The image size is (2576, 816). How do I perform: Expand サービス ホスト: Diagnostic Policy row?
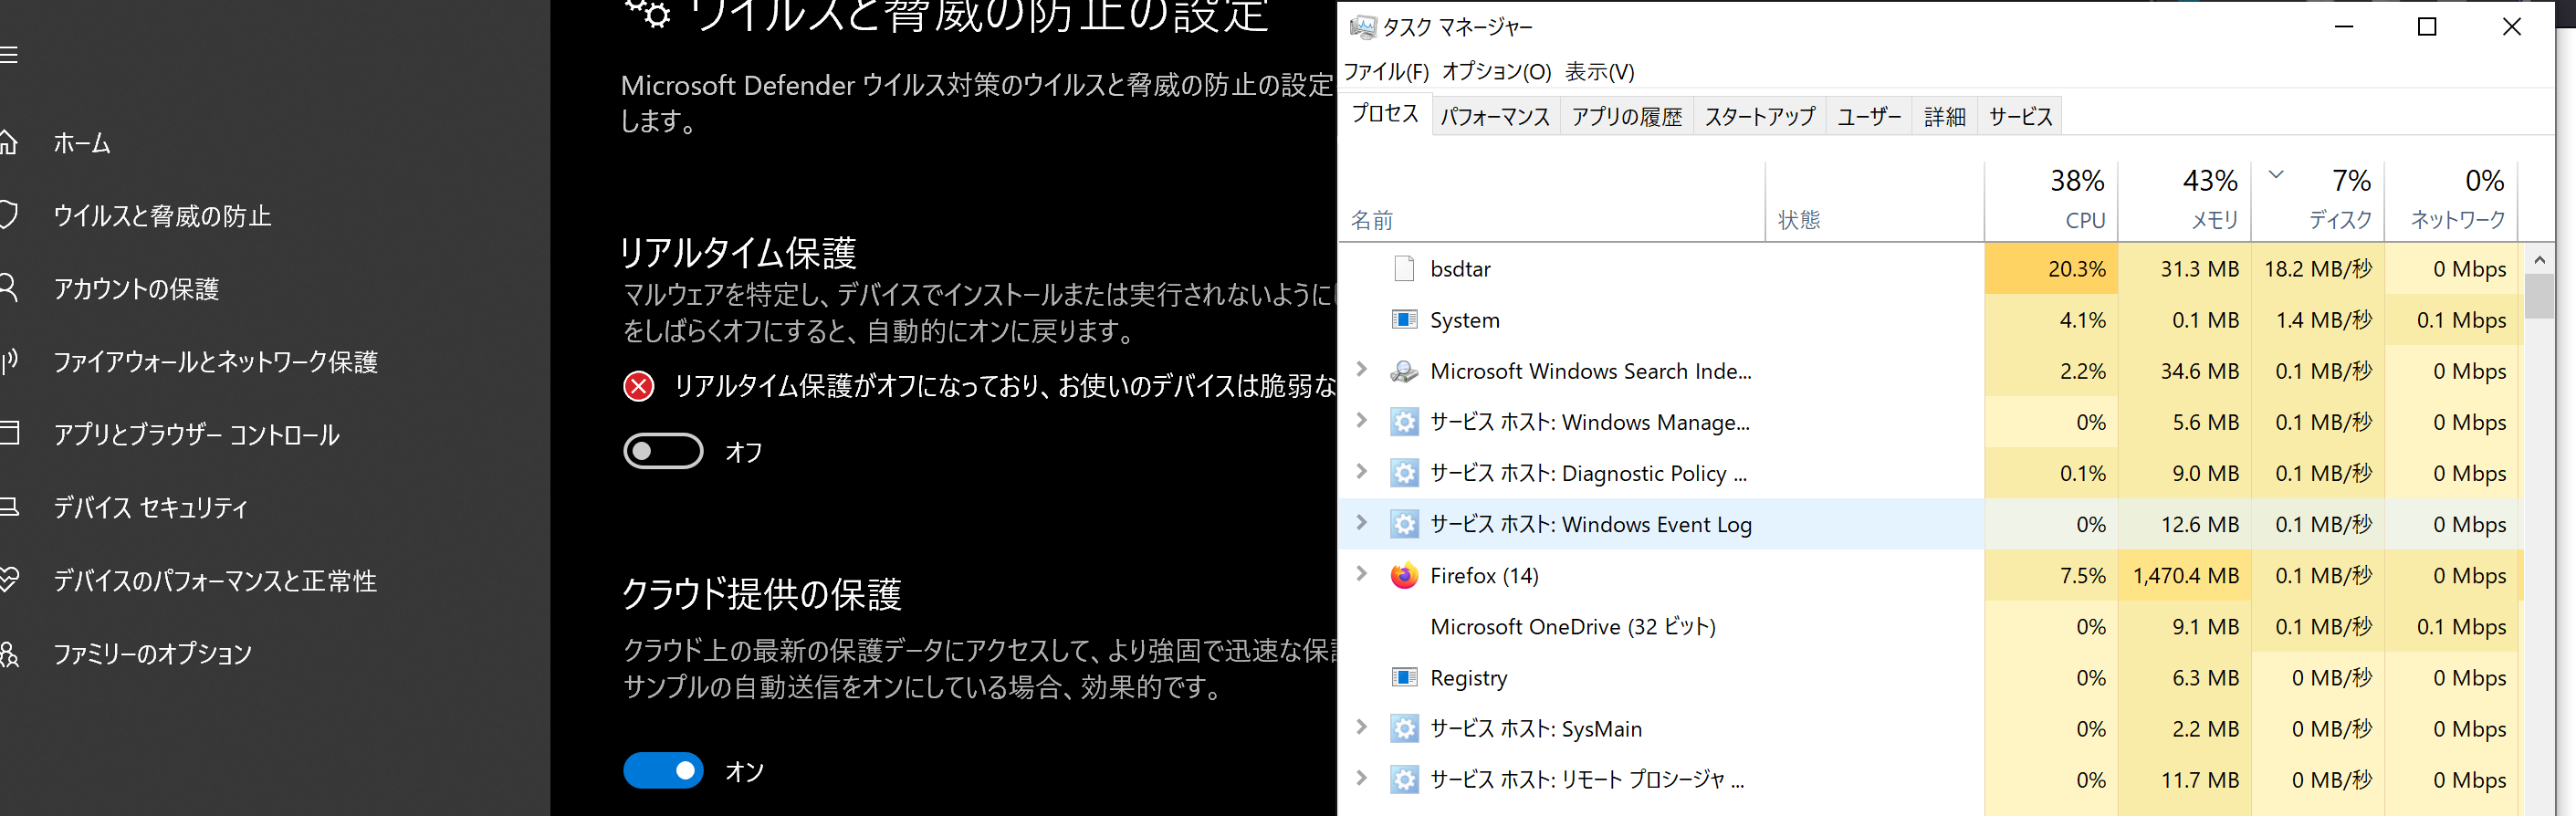point(1361,471)
